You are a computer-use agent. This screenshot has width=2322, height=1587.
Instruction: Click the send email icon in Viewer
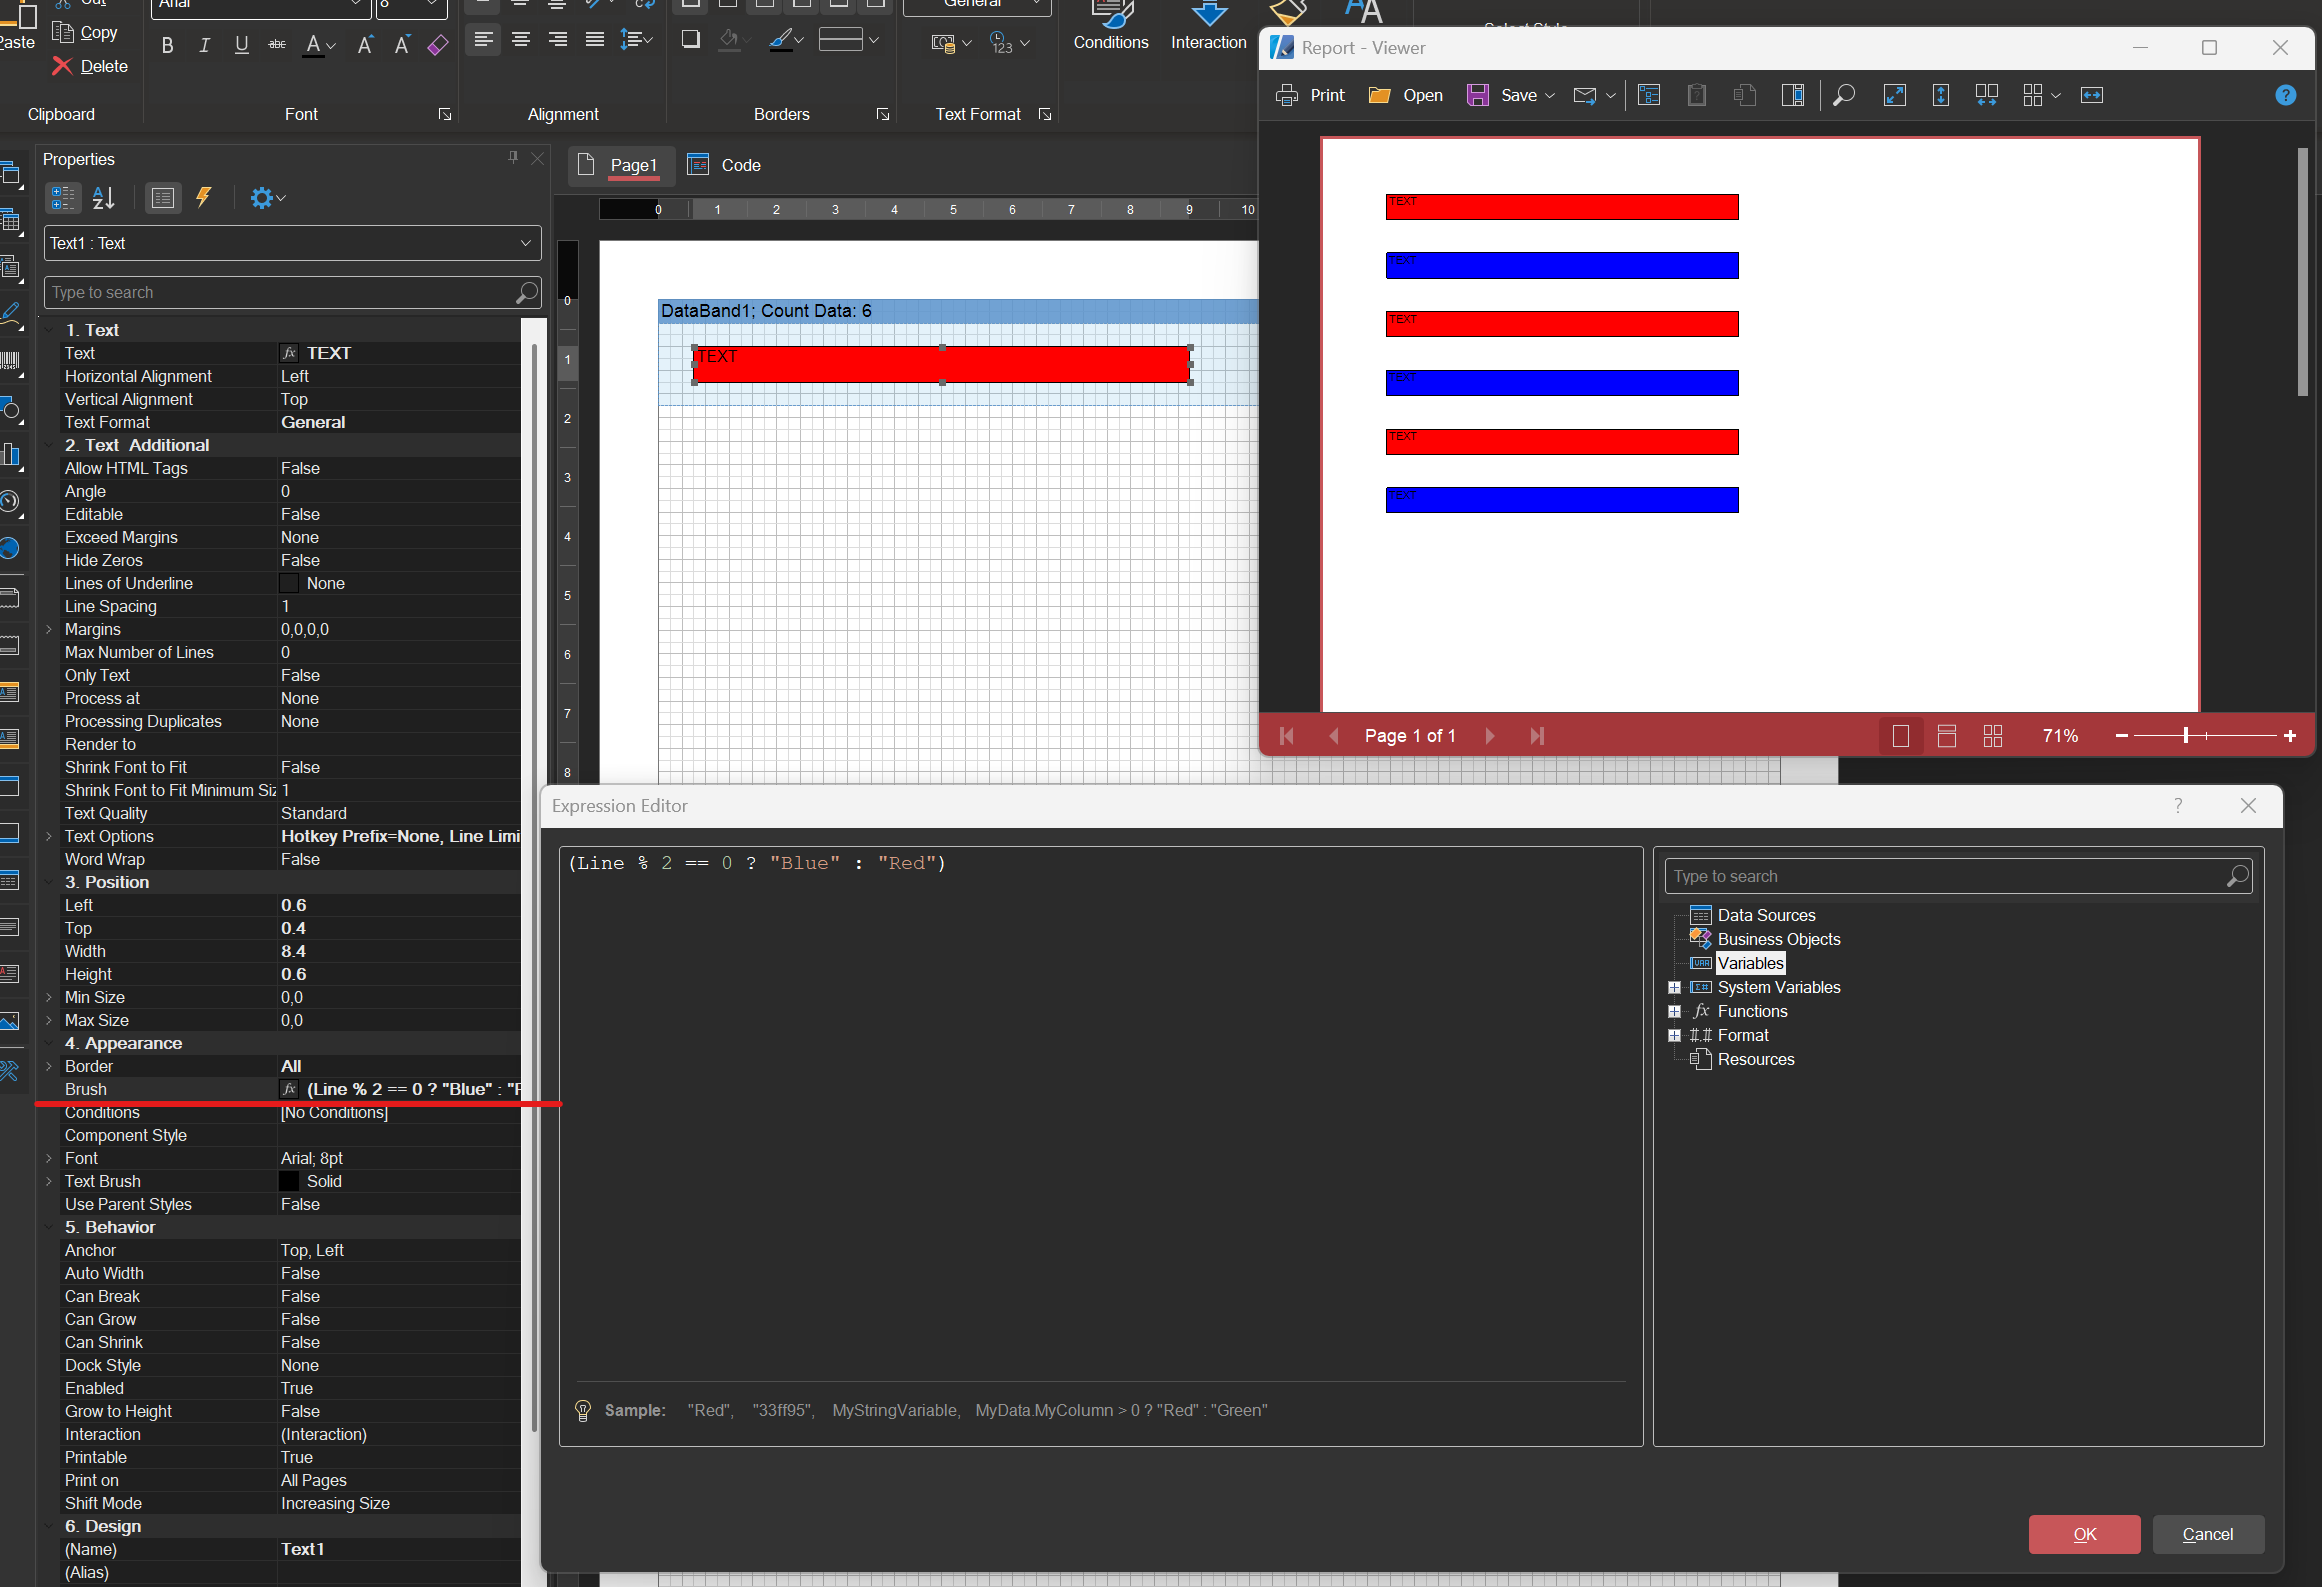point(1585,95)
